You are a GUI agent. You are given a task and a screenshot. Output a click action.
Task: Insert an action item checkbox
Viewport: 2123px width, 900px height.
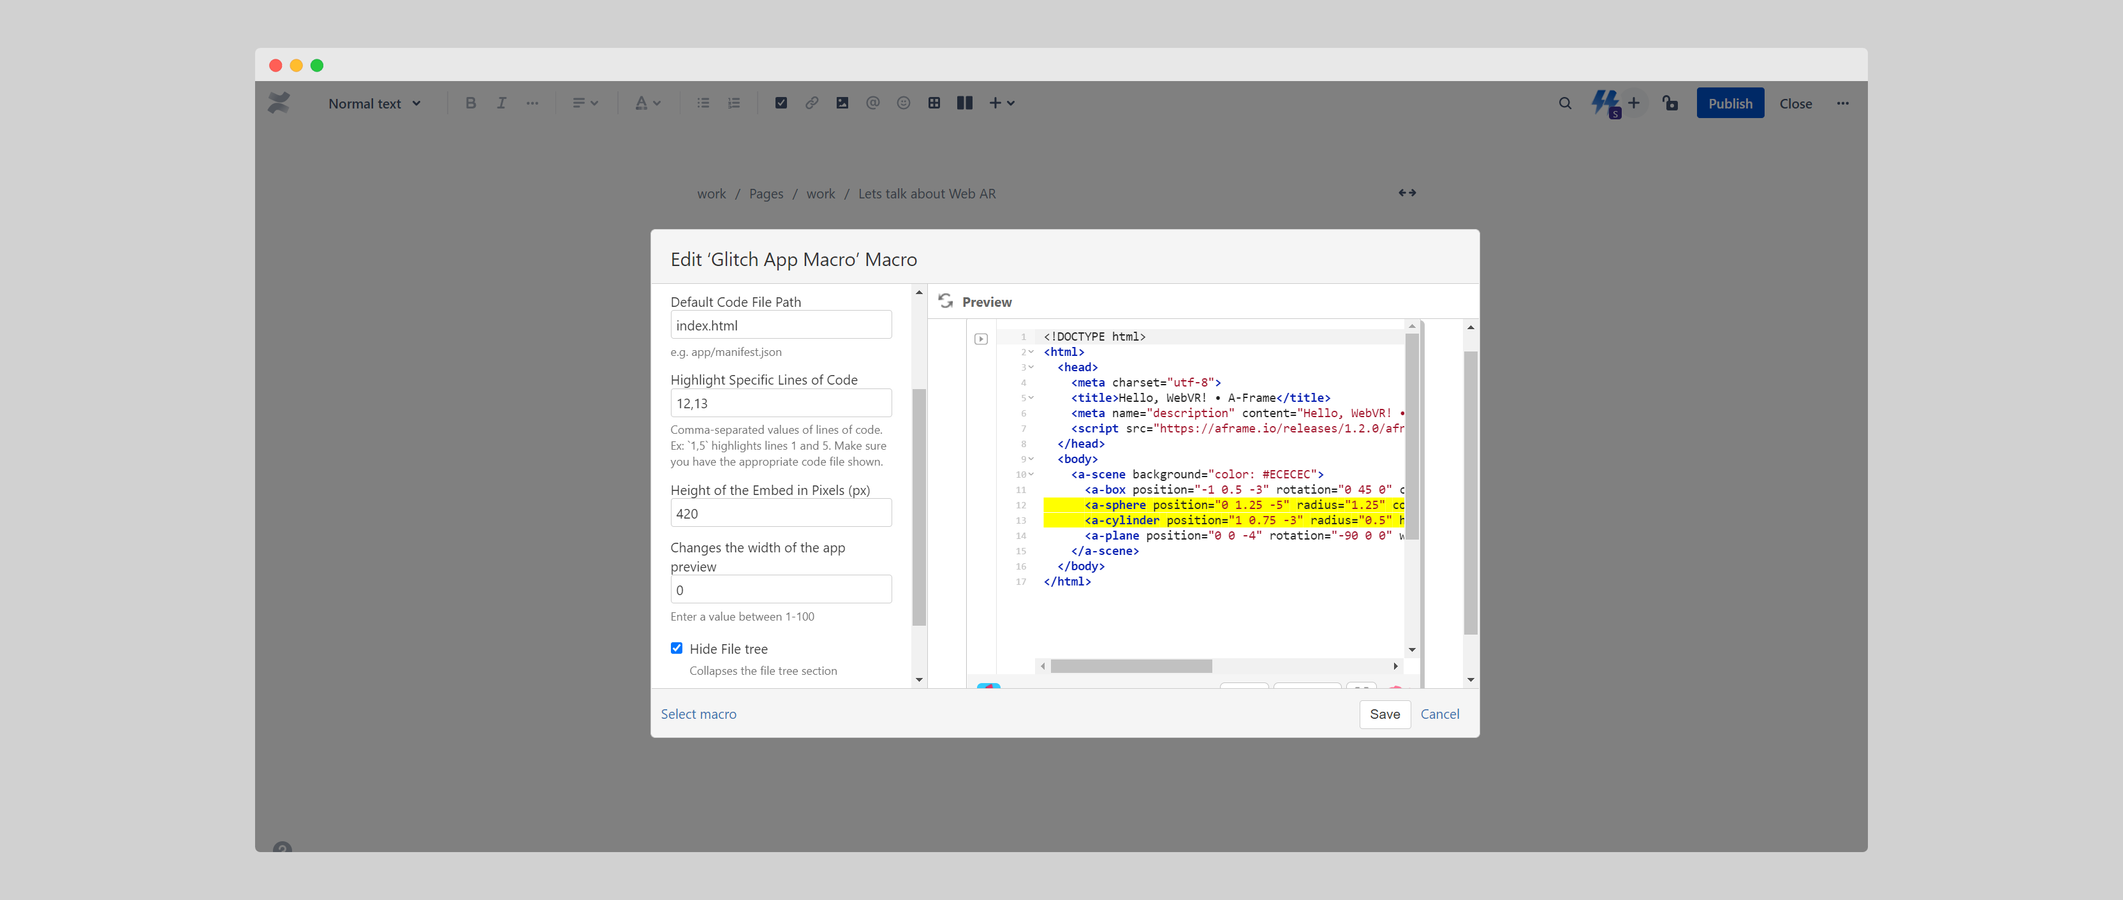point(781,103)
